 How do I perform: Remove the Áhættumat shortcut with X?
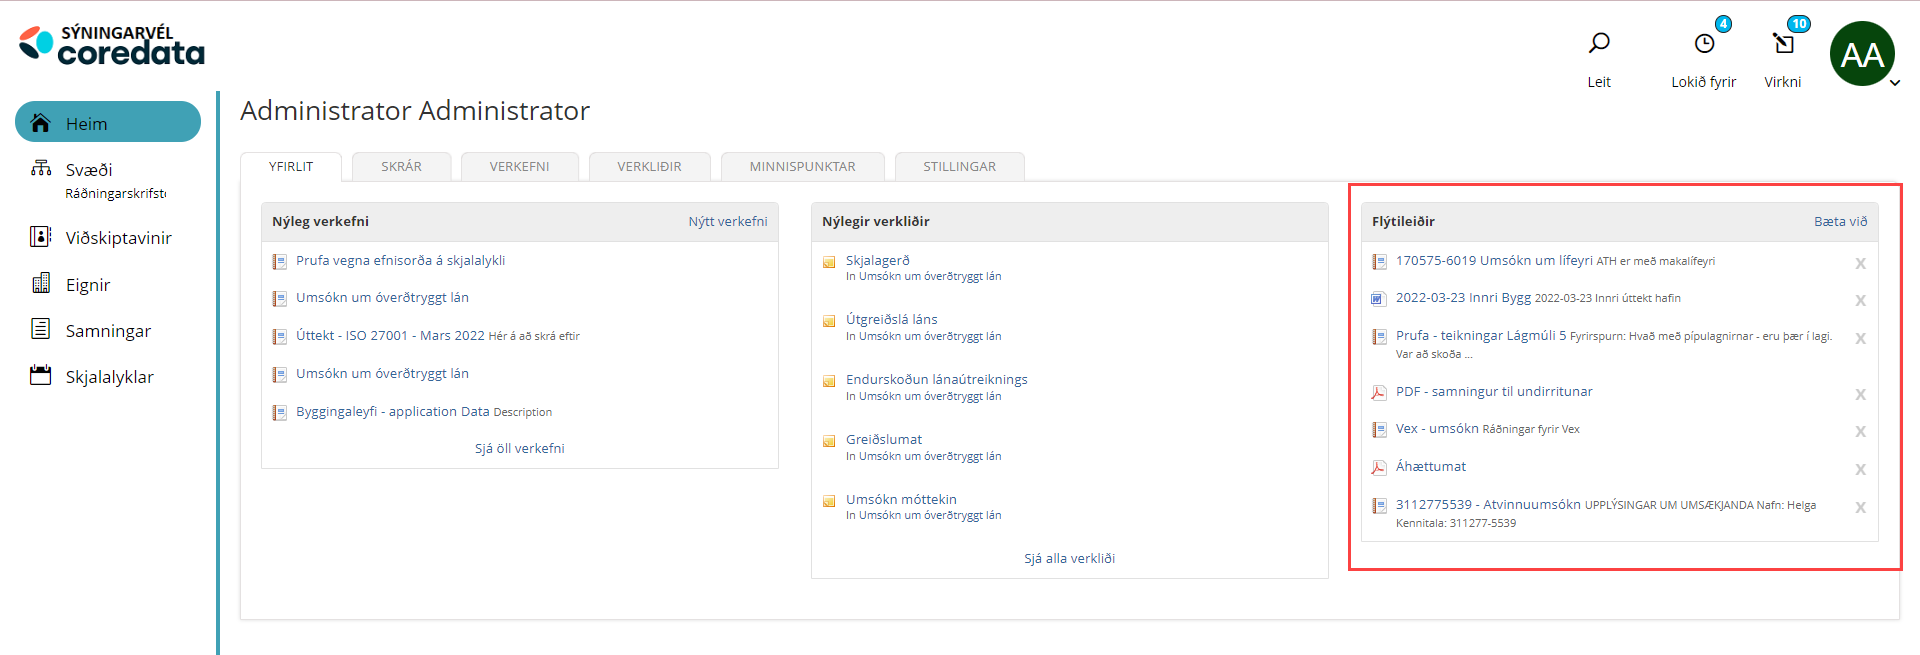click(1860, 469)
